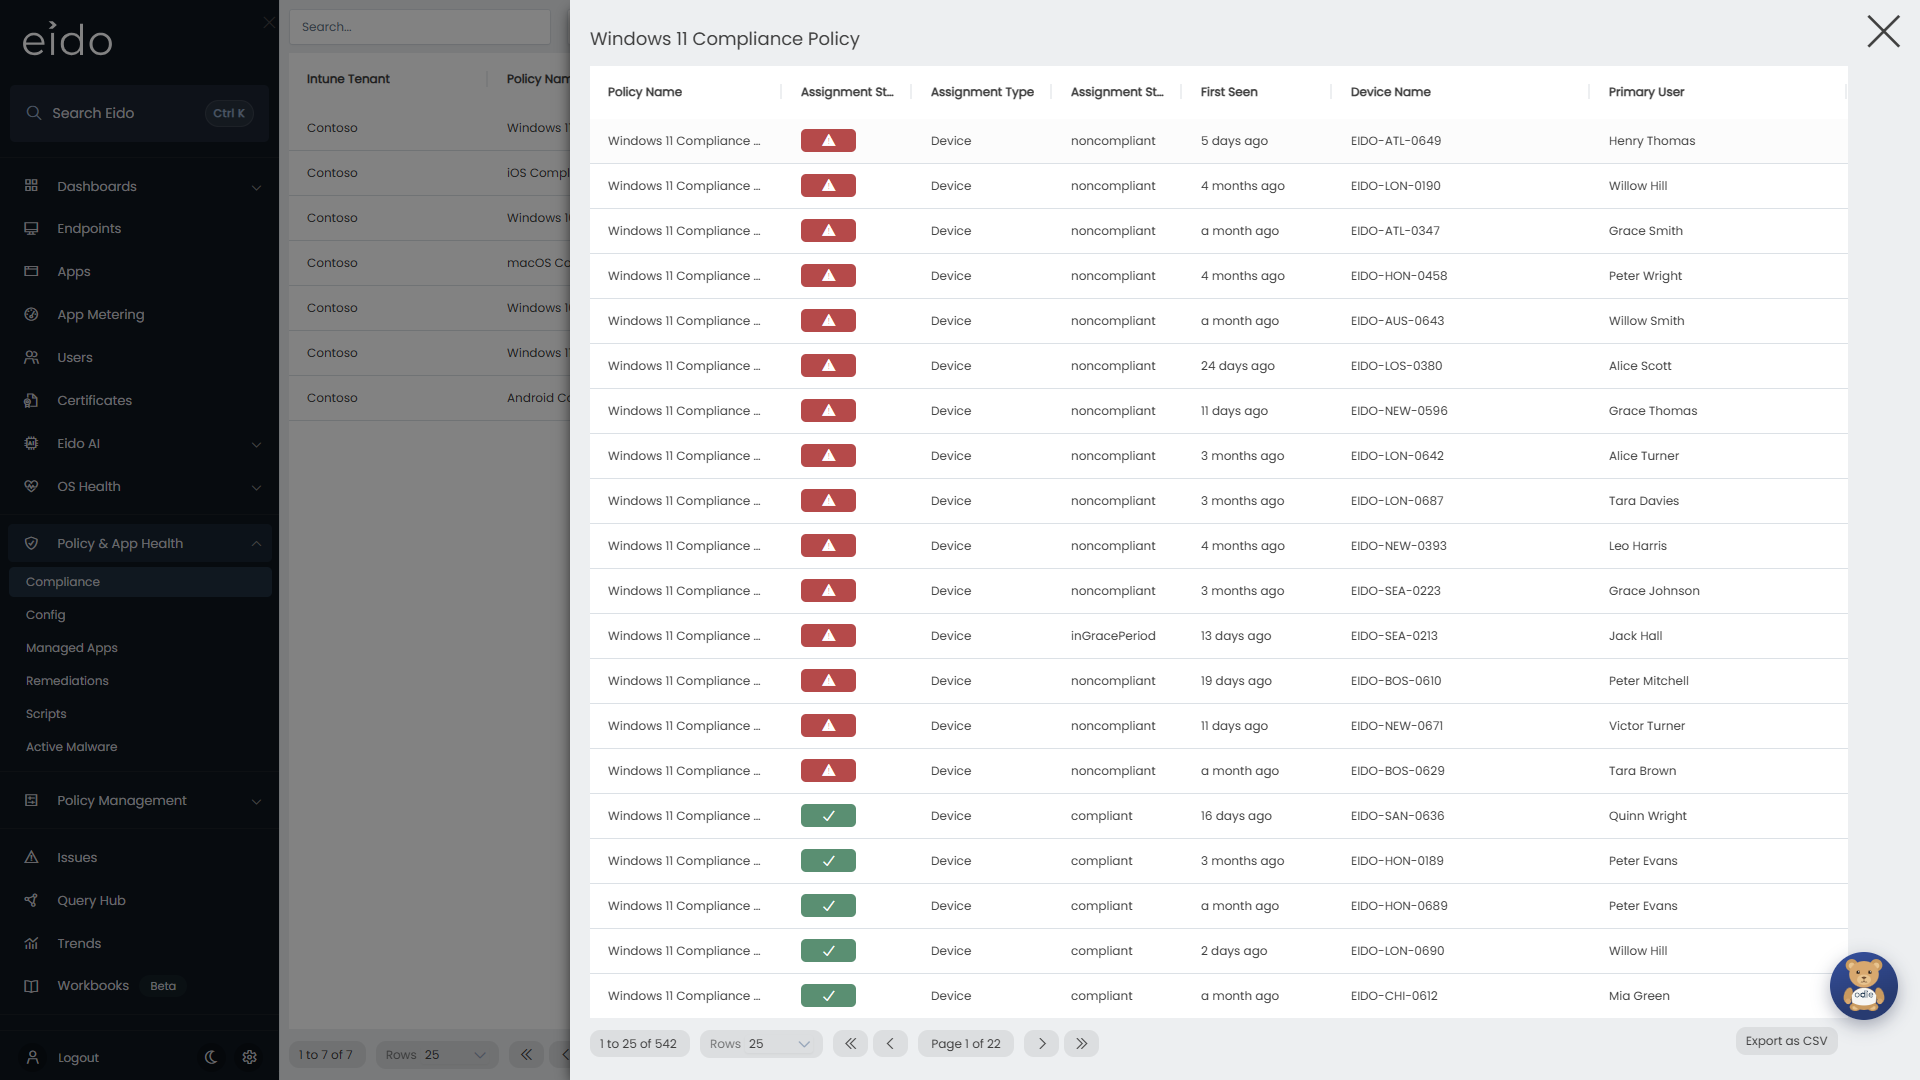Open settings gear in sidebar footer

click(x=250, y=1057)
